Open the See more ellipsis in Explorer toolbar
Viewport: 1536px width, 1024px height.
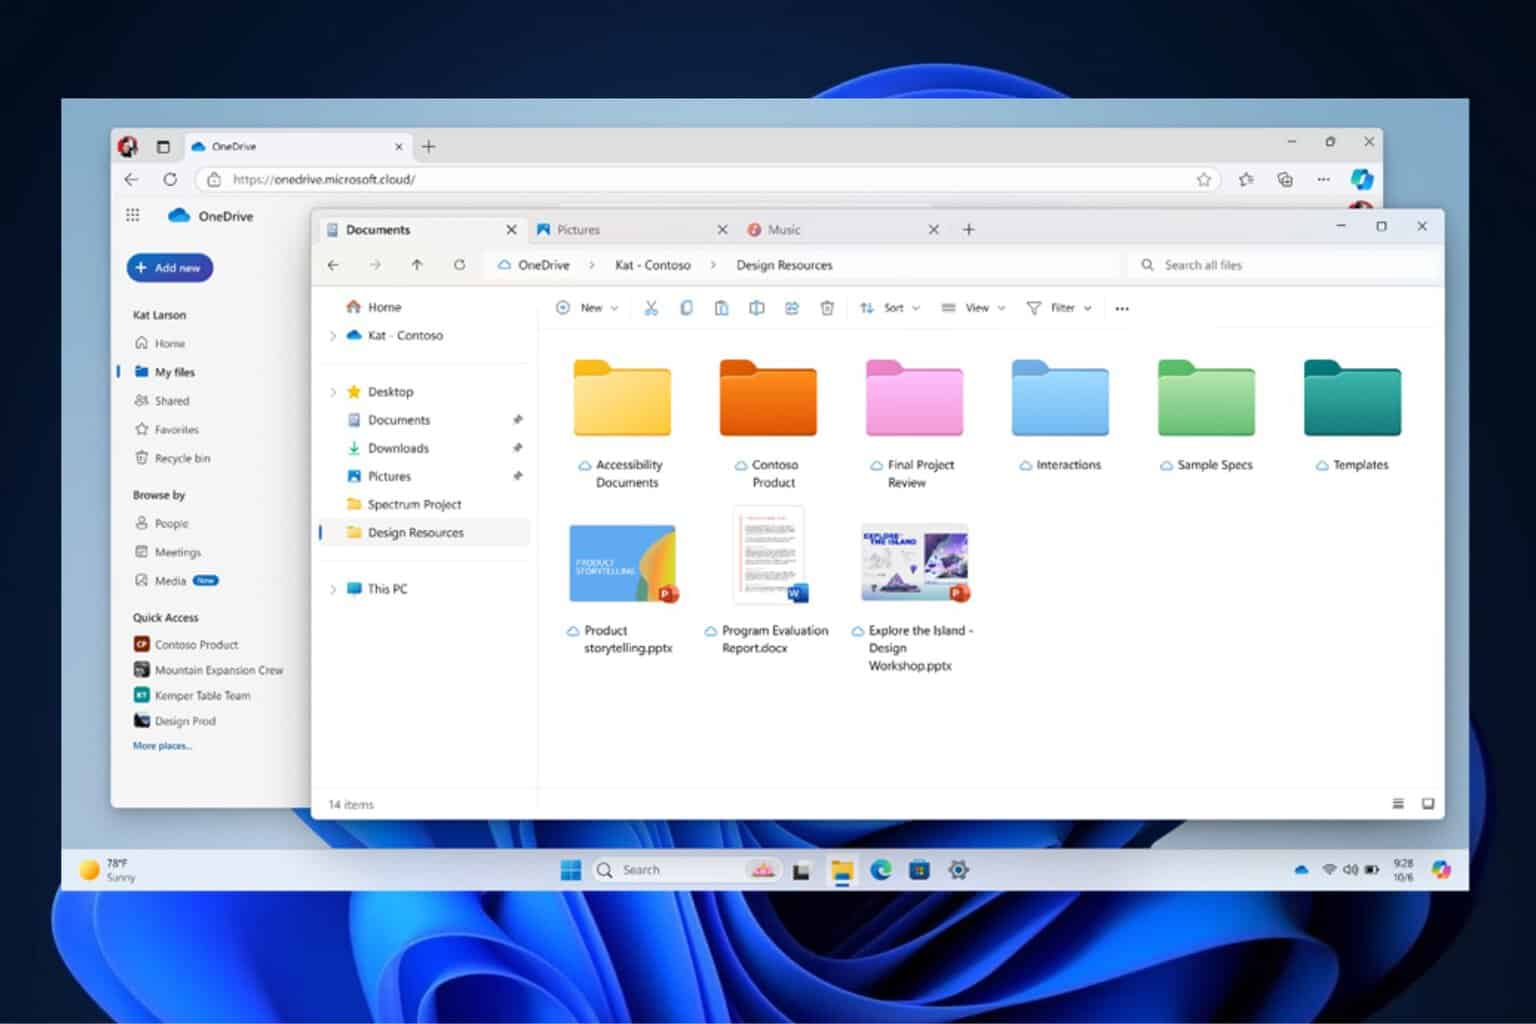pyautogui.click(x=1122, y=309)
